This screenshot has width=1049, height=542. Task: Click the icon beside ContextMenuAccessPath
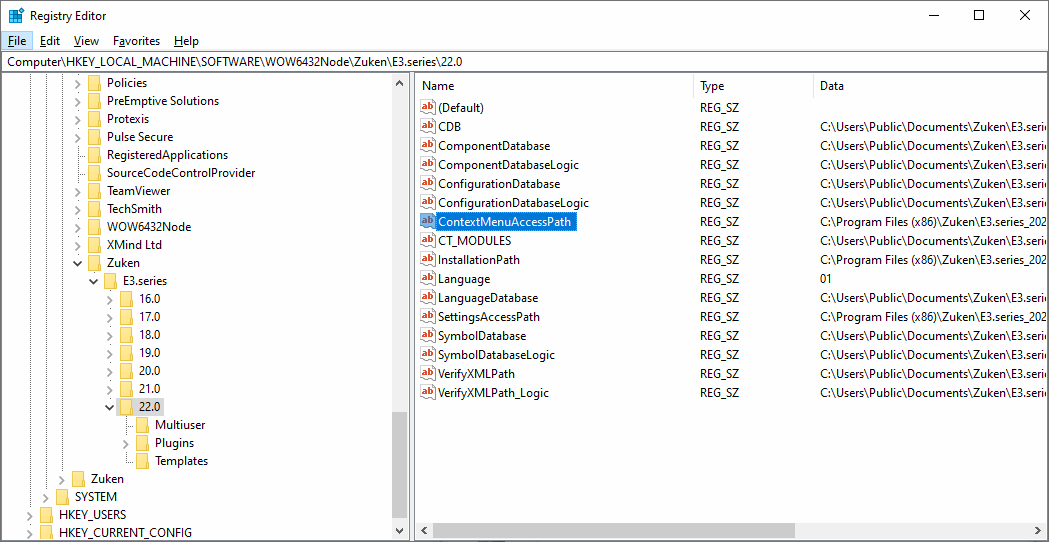[427, 221]
